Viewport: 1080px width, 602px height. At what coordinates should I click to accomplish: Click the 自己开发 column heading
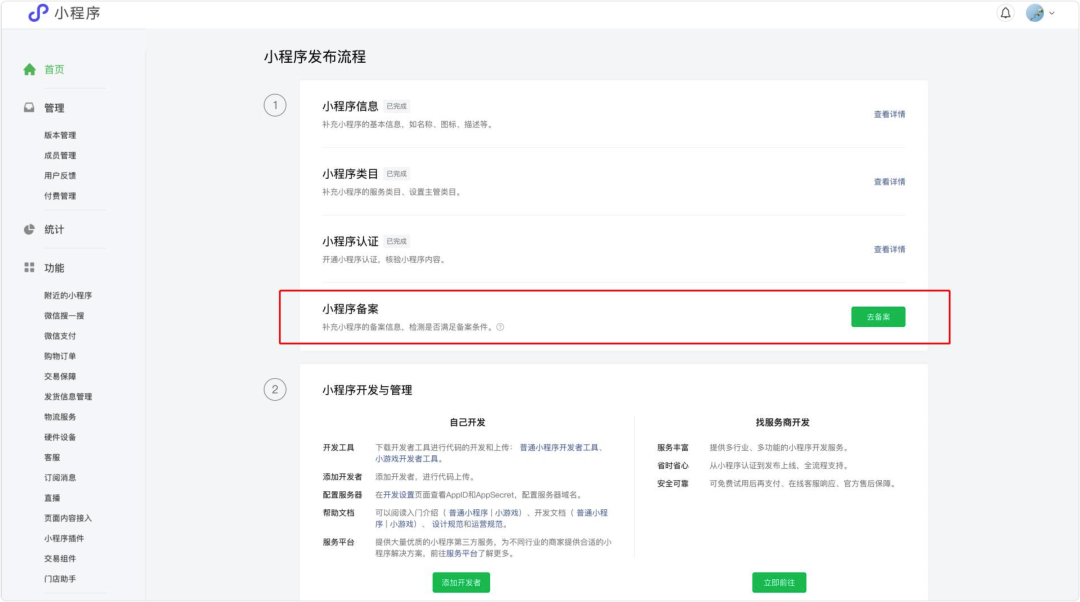[x=468, y=422]
